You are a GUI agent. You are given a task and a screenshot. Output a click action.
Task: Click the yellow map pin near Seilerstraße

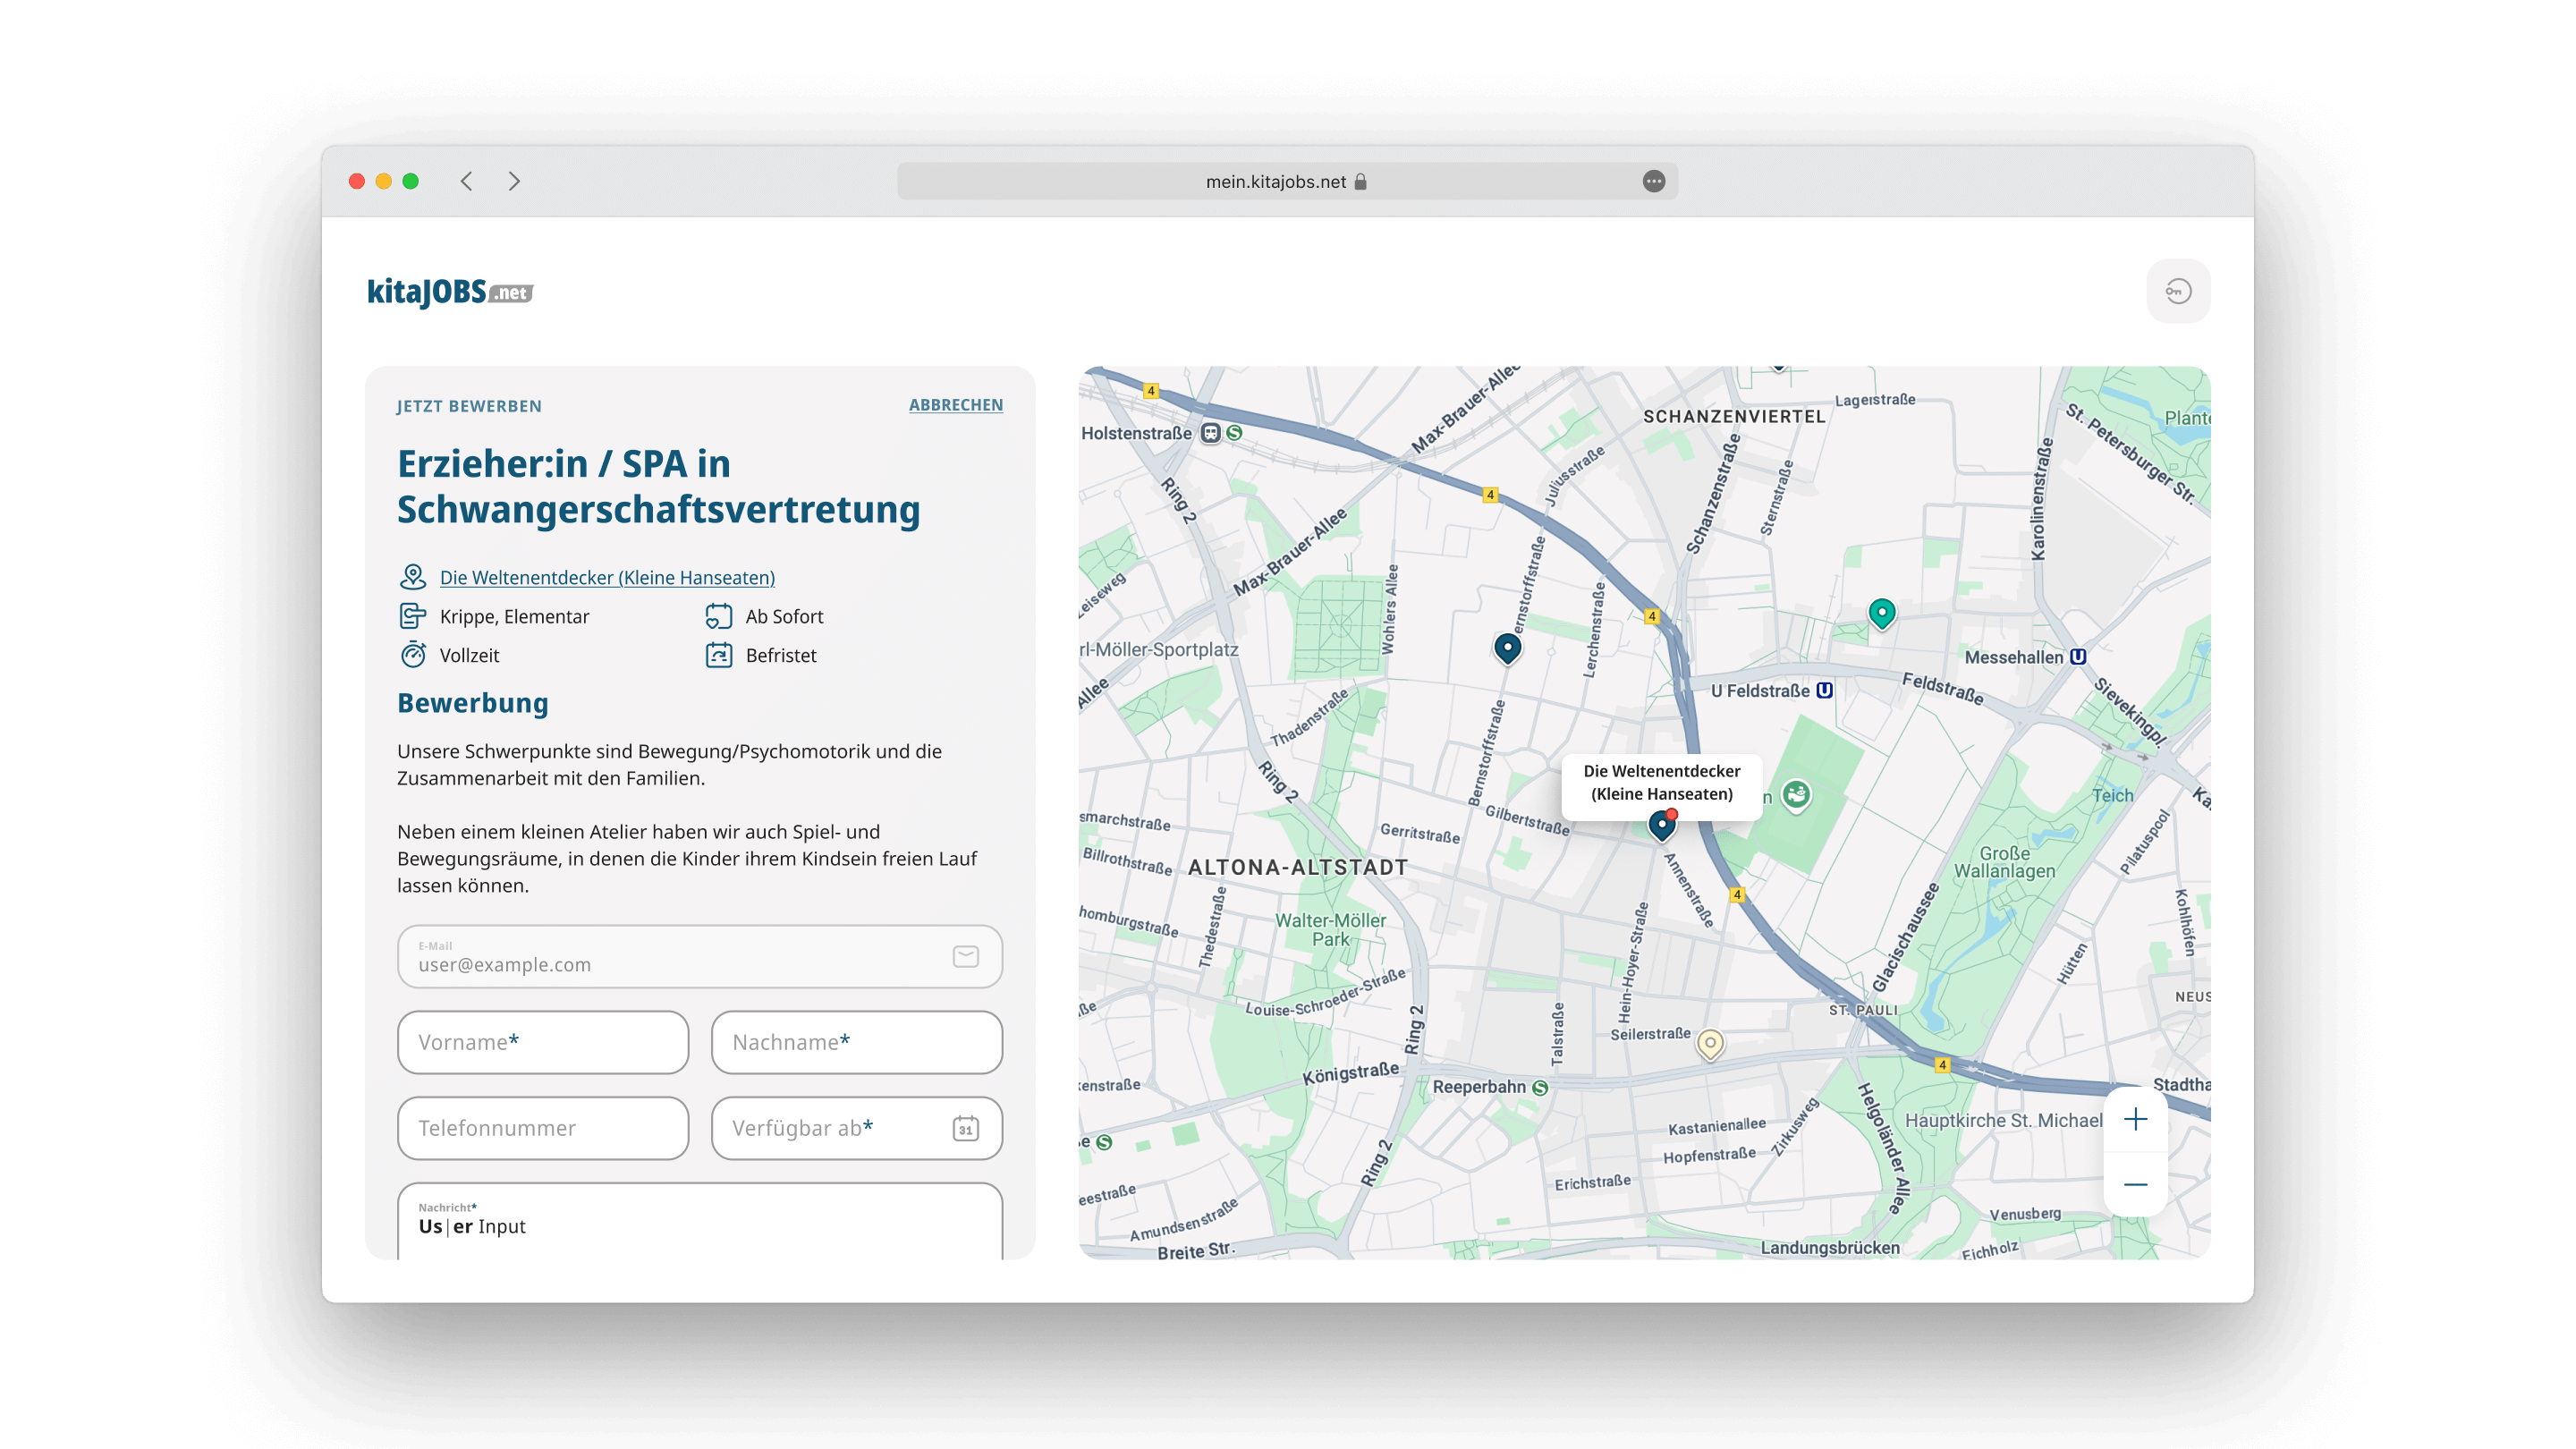coord(1710,1044)
